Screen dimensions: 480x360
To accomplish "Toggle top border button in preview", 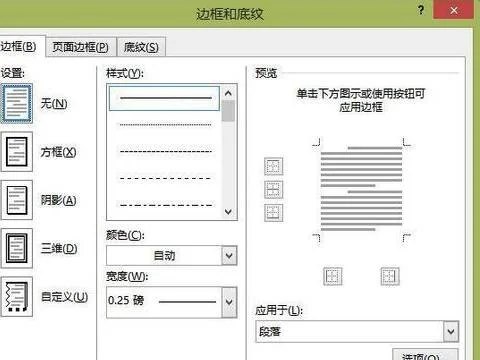I will 274,166.
